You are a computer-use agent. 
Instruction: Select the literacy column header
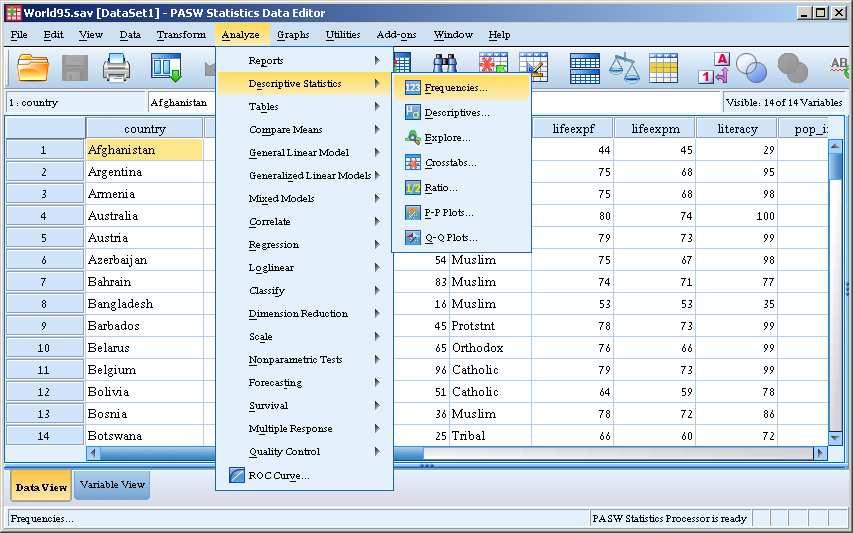(x=737, y=129)
